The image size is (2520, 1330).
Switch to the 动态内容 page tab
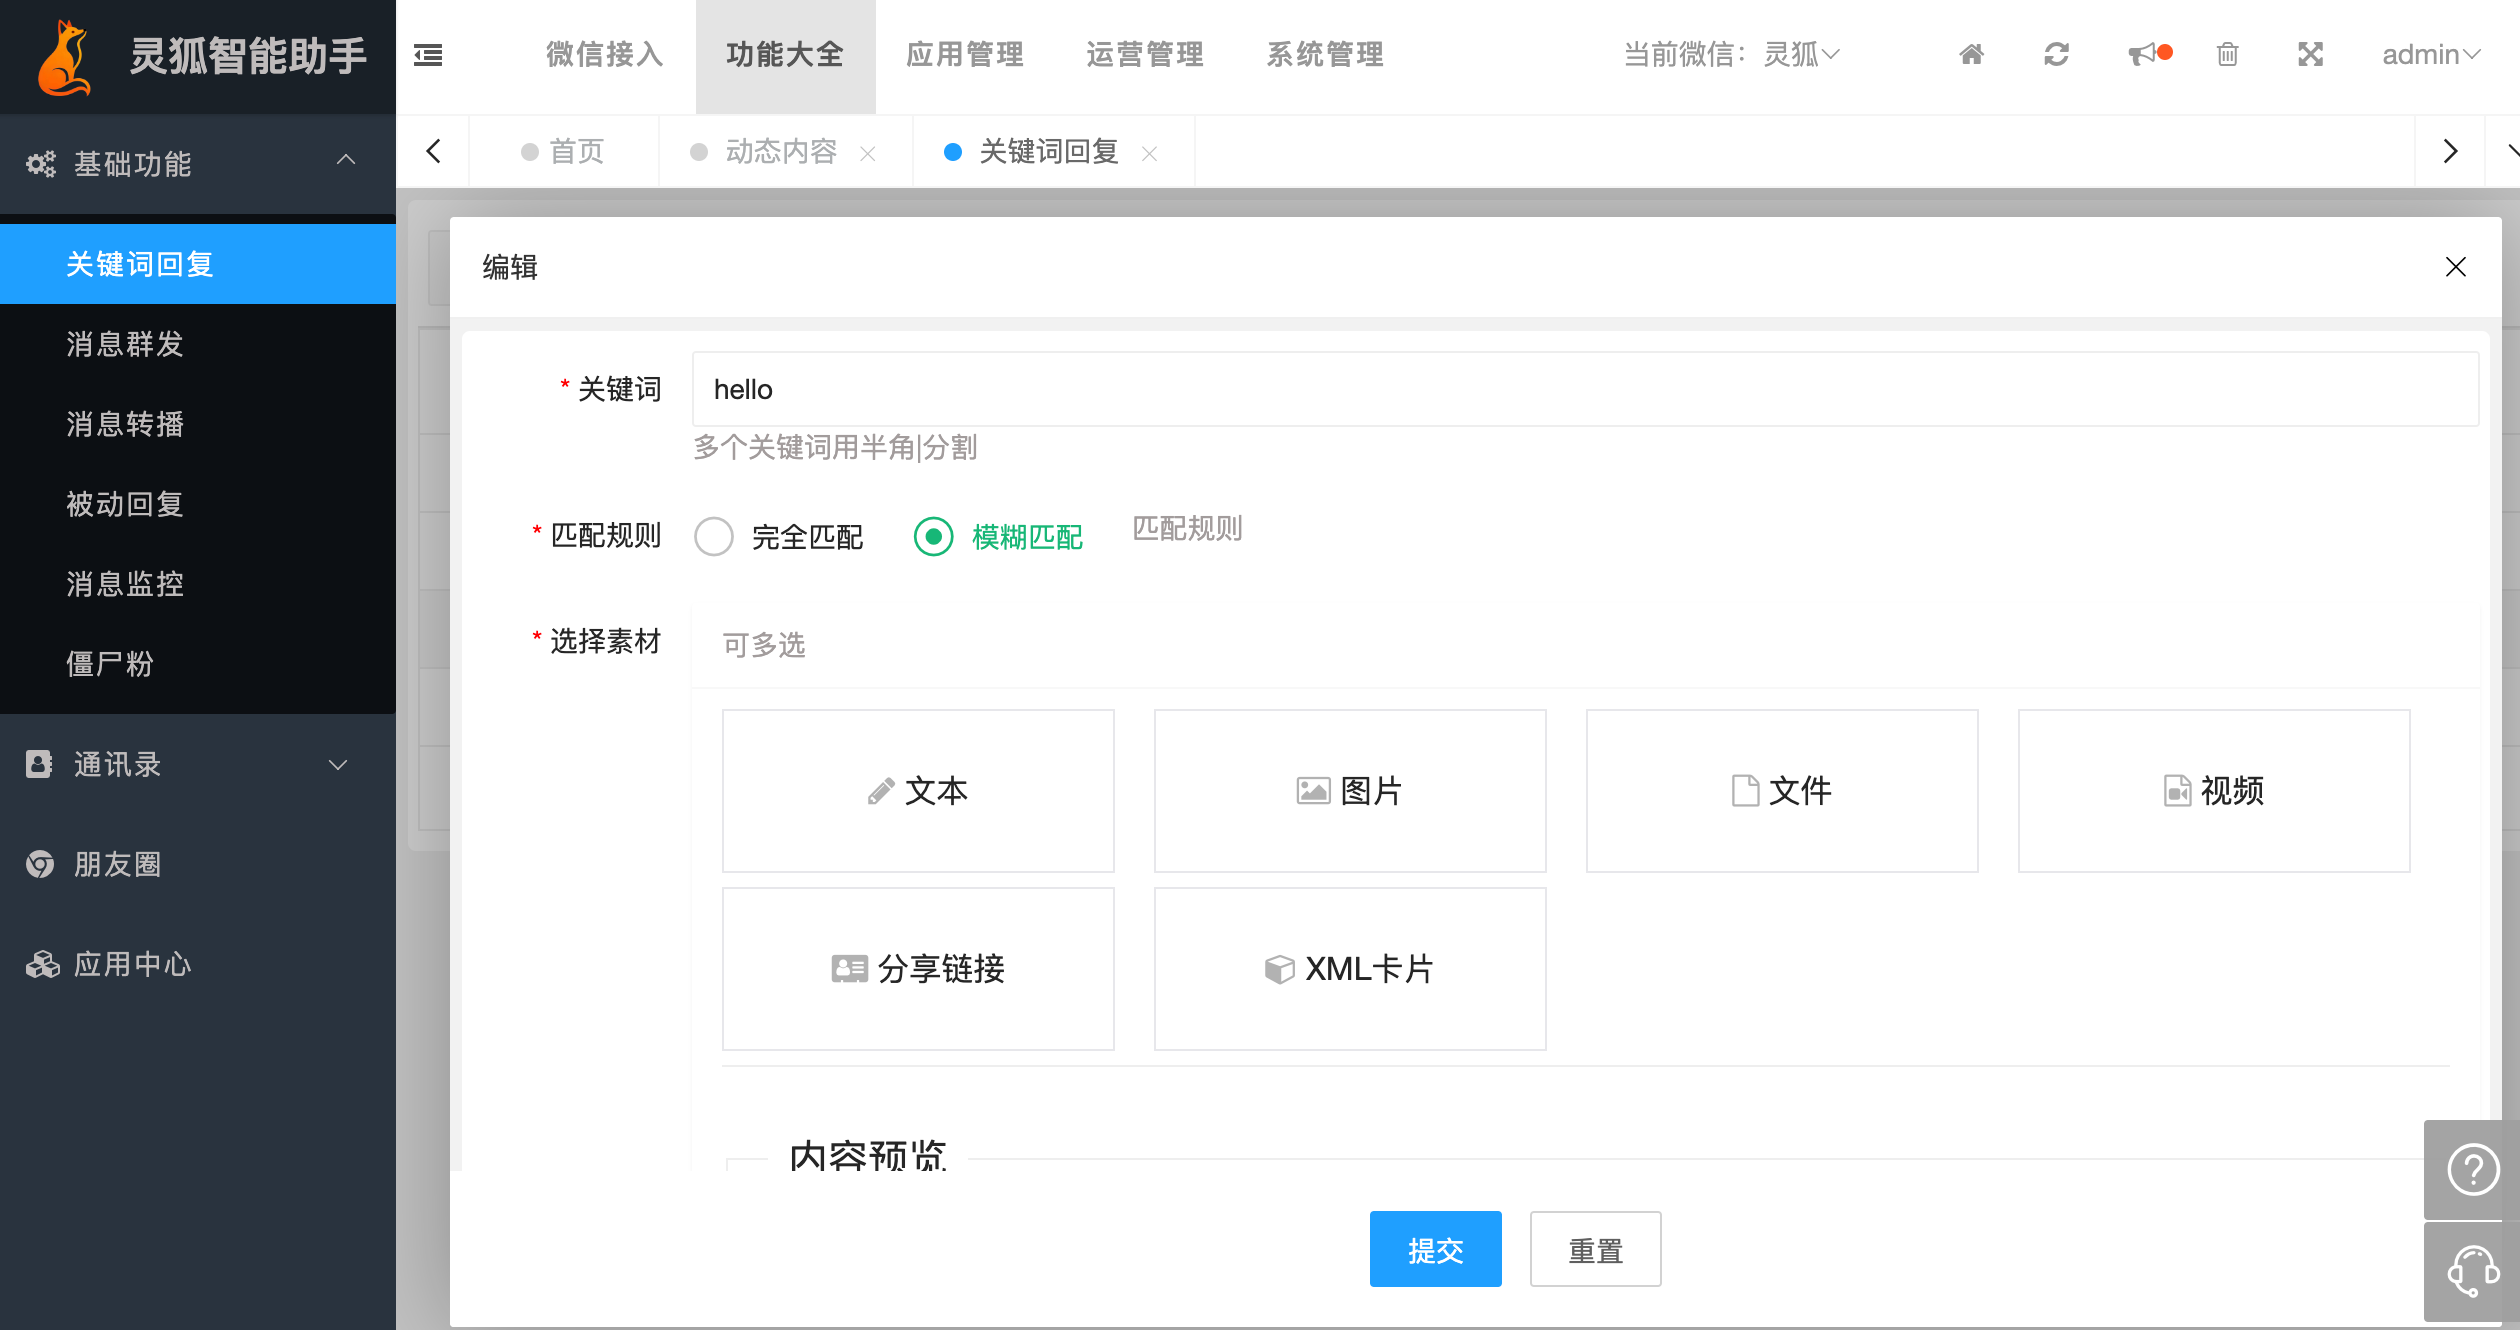click(780, 151)
